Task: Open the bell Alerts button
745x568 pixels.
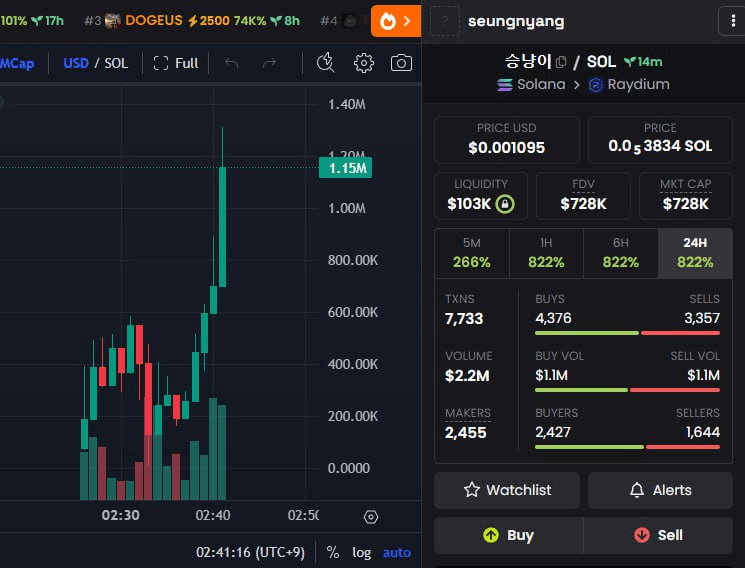Action: point(660,490)
